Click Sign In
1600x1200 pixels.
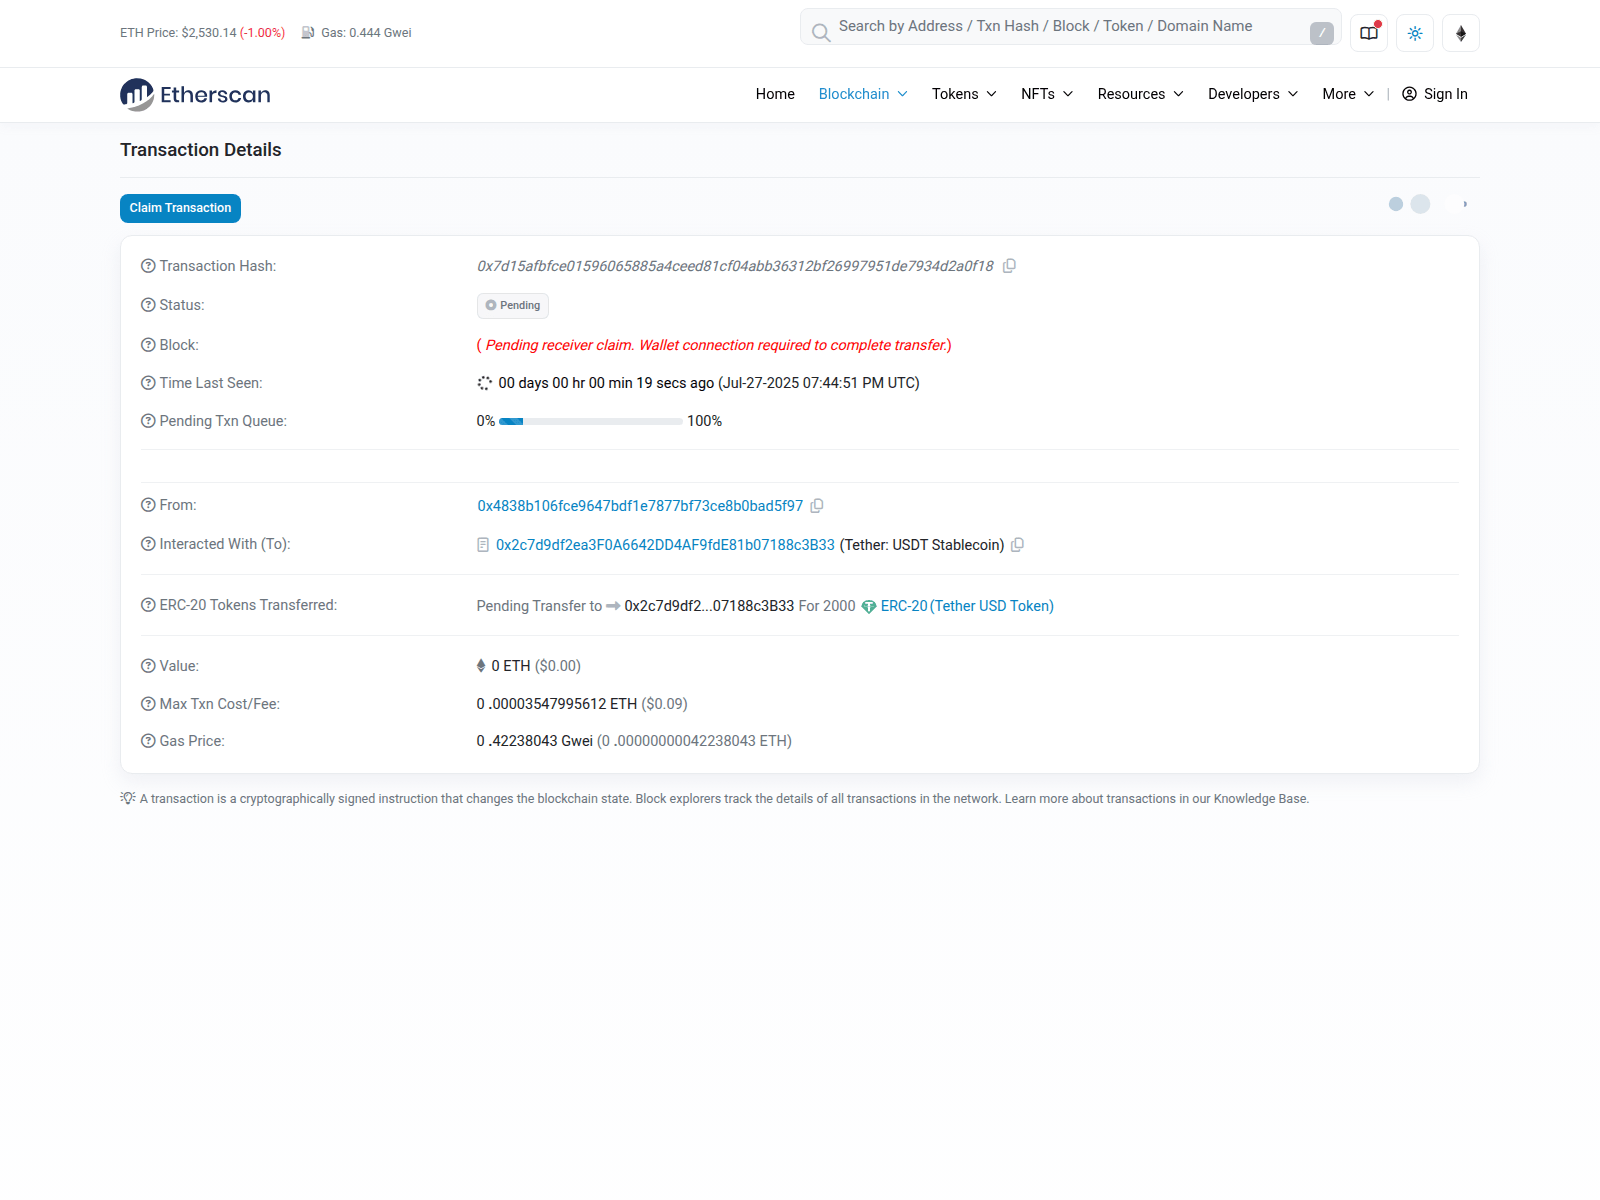coord(1435,94)
